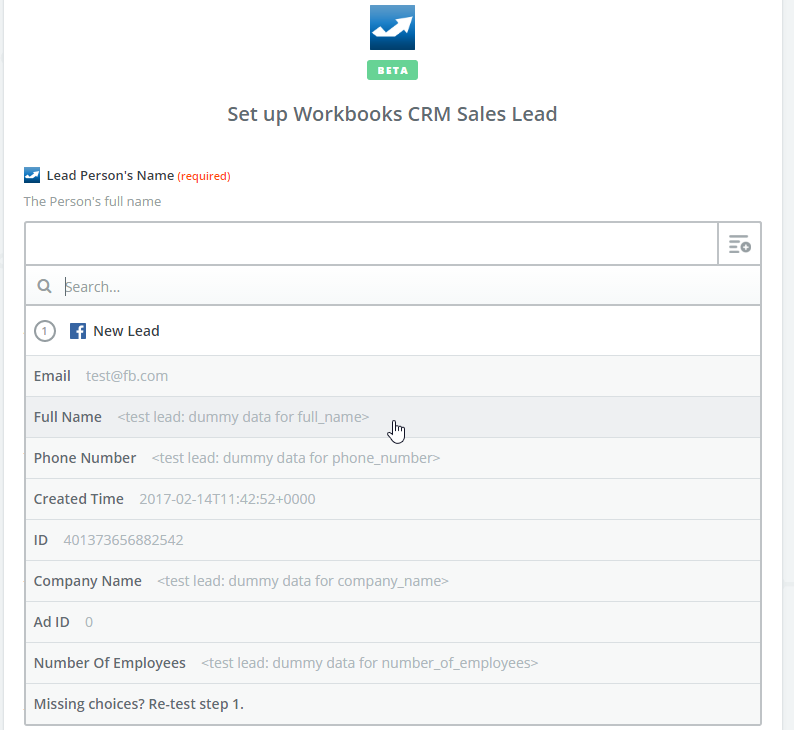Screen dimensions: 794x730
Task: Click the step 1 circle badge
Action: tap(45, 331)
